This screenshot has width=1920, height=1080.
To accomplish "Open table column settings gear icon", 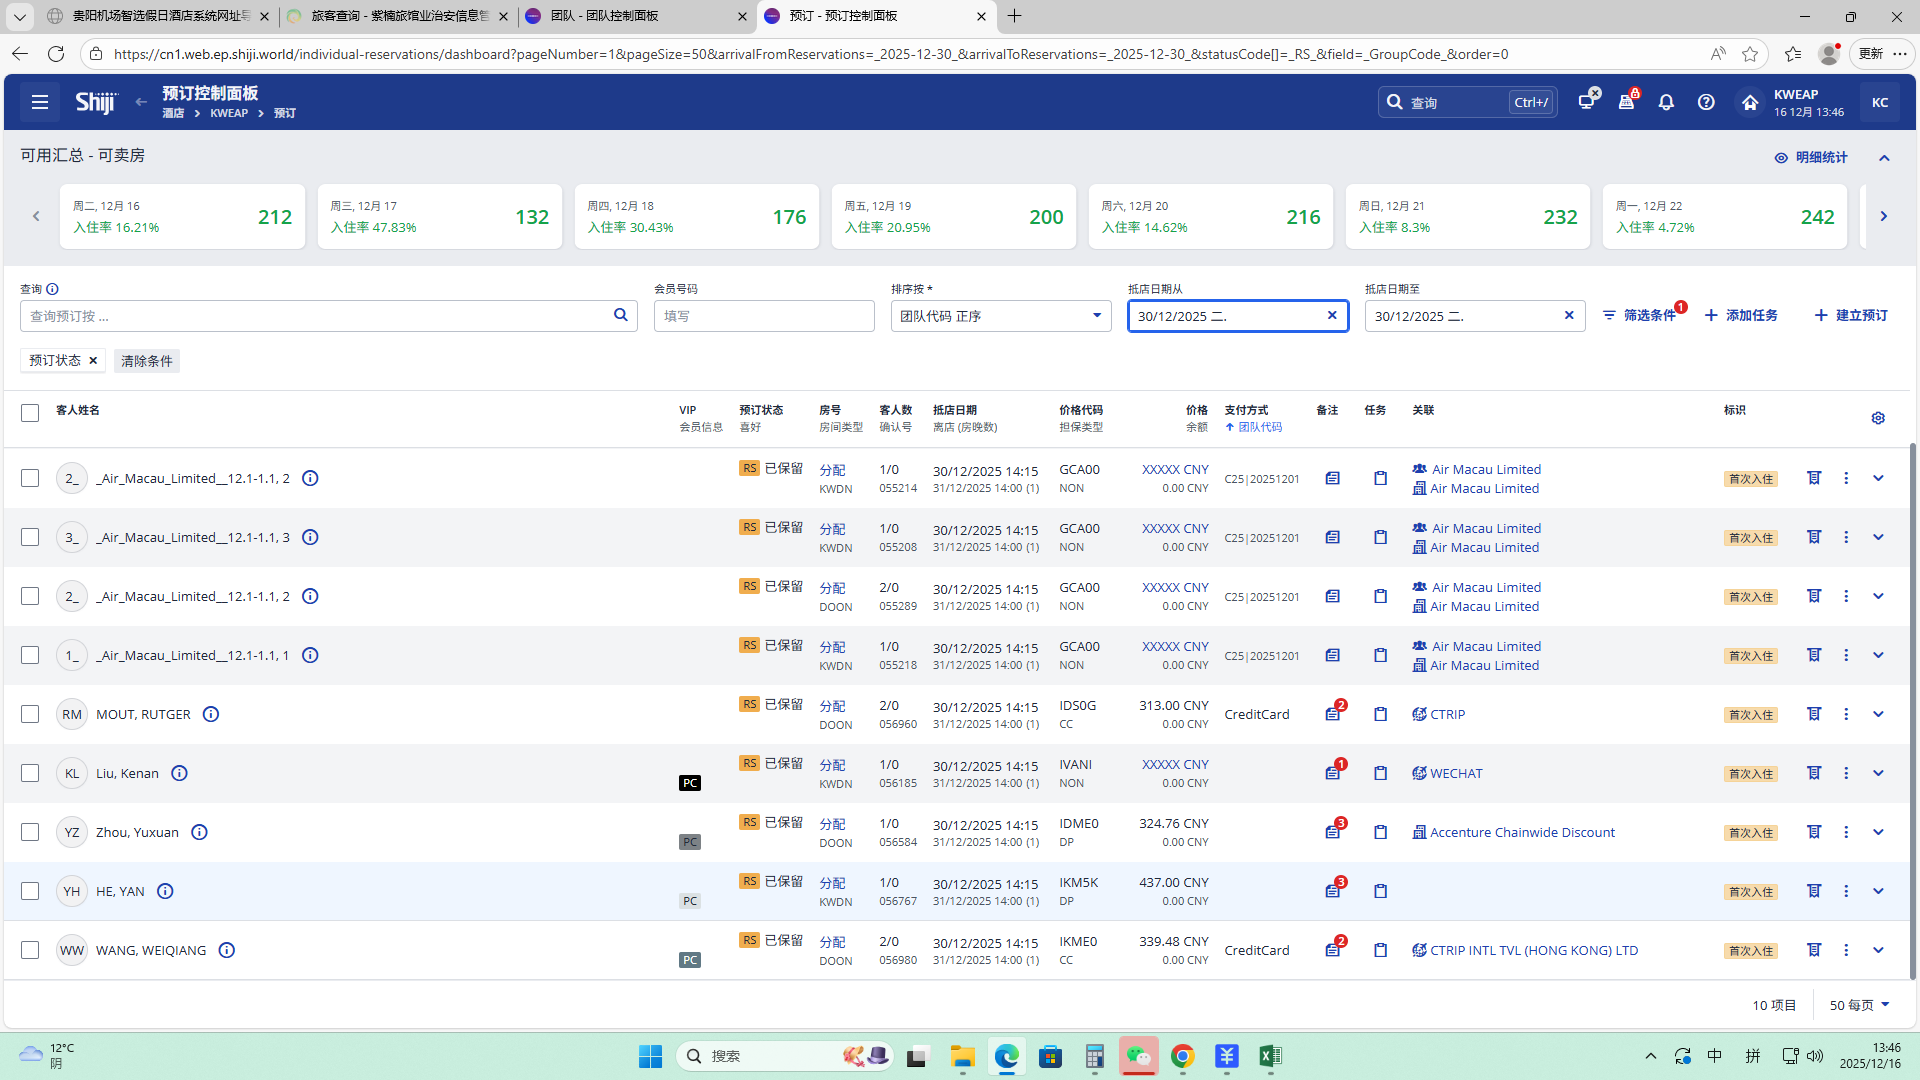I will (x=1878, y=418).
